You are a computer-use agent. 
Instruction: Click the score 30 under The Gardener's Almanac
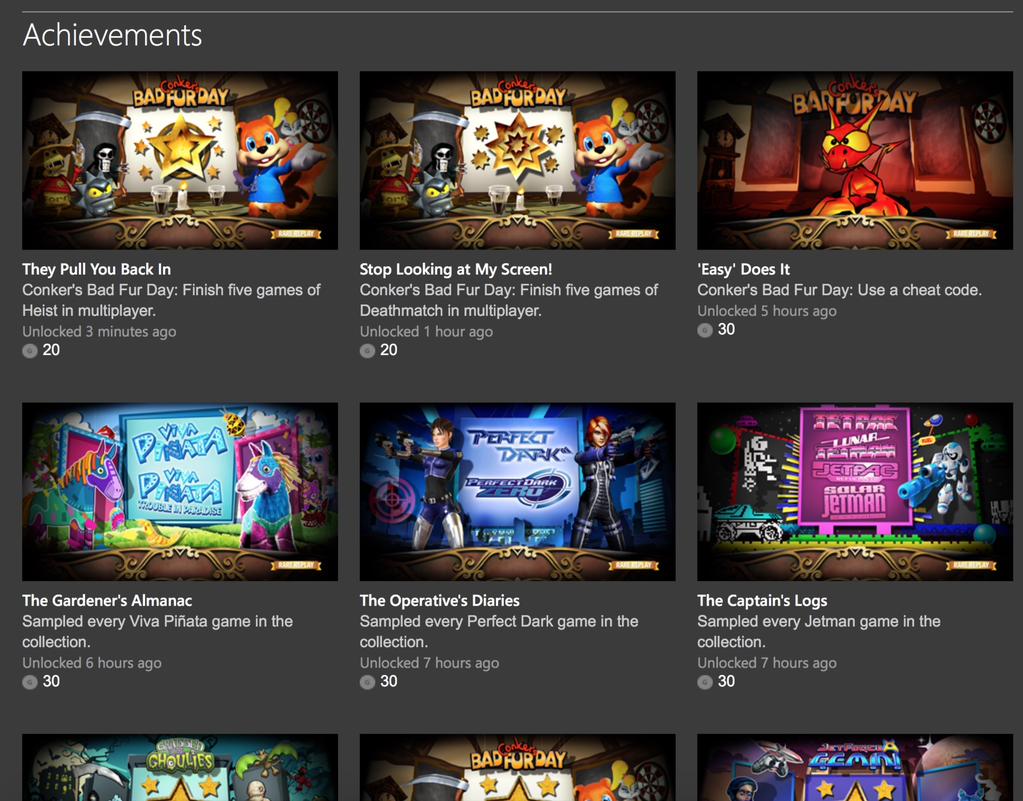[x=51, y=682]
